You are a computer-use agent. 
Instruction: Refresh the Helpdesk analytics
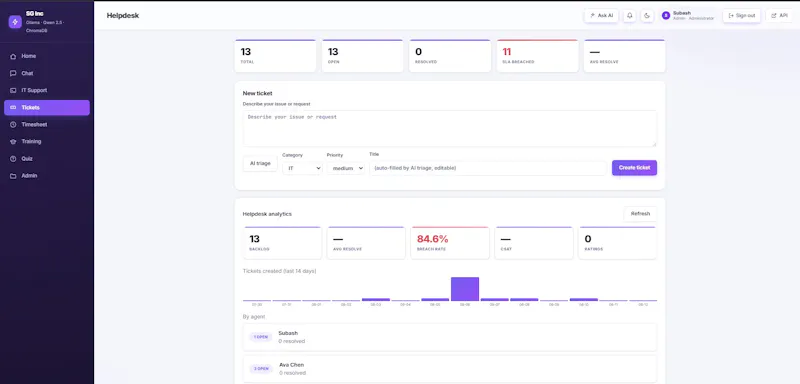(x=640, y=214)
